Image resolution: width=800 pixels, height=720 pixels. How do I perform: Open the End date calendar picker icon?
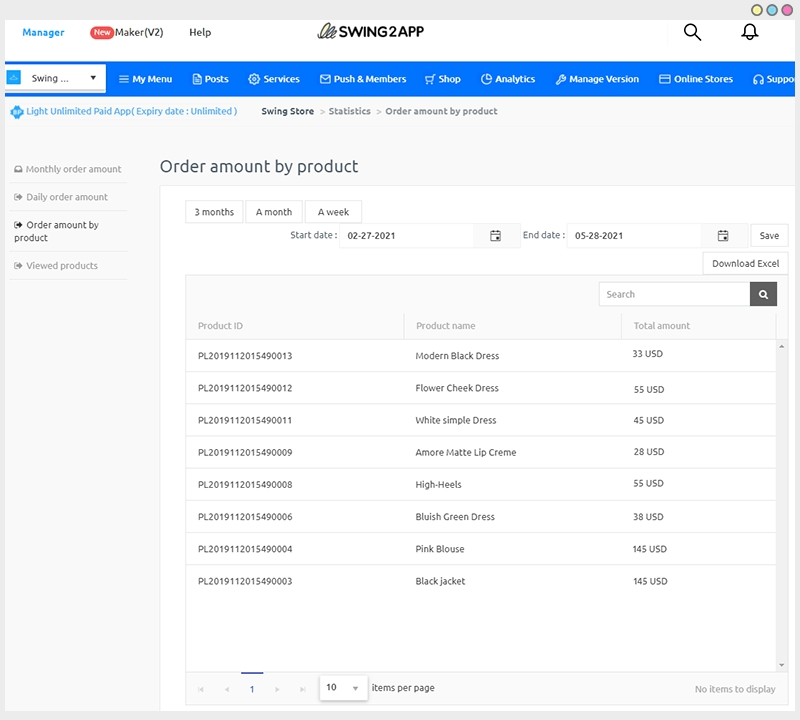pyautogui.click(x=723, y=236)
